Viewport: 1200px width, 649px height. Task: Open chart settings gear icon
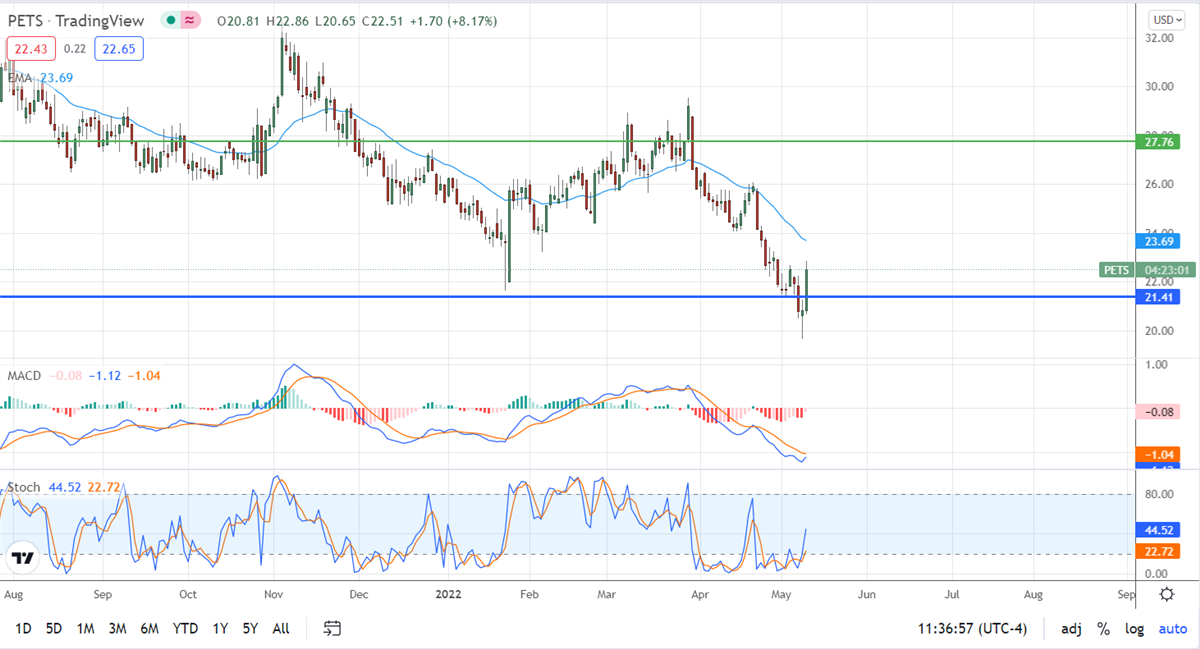(1166, 594)
